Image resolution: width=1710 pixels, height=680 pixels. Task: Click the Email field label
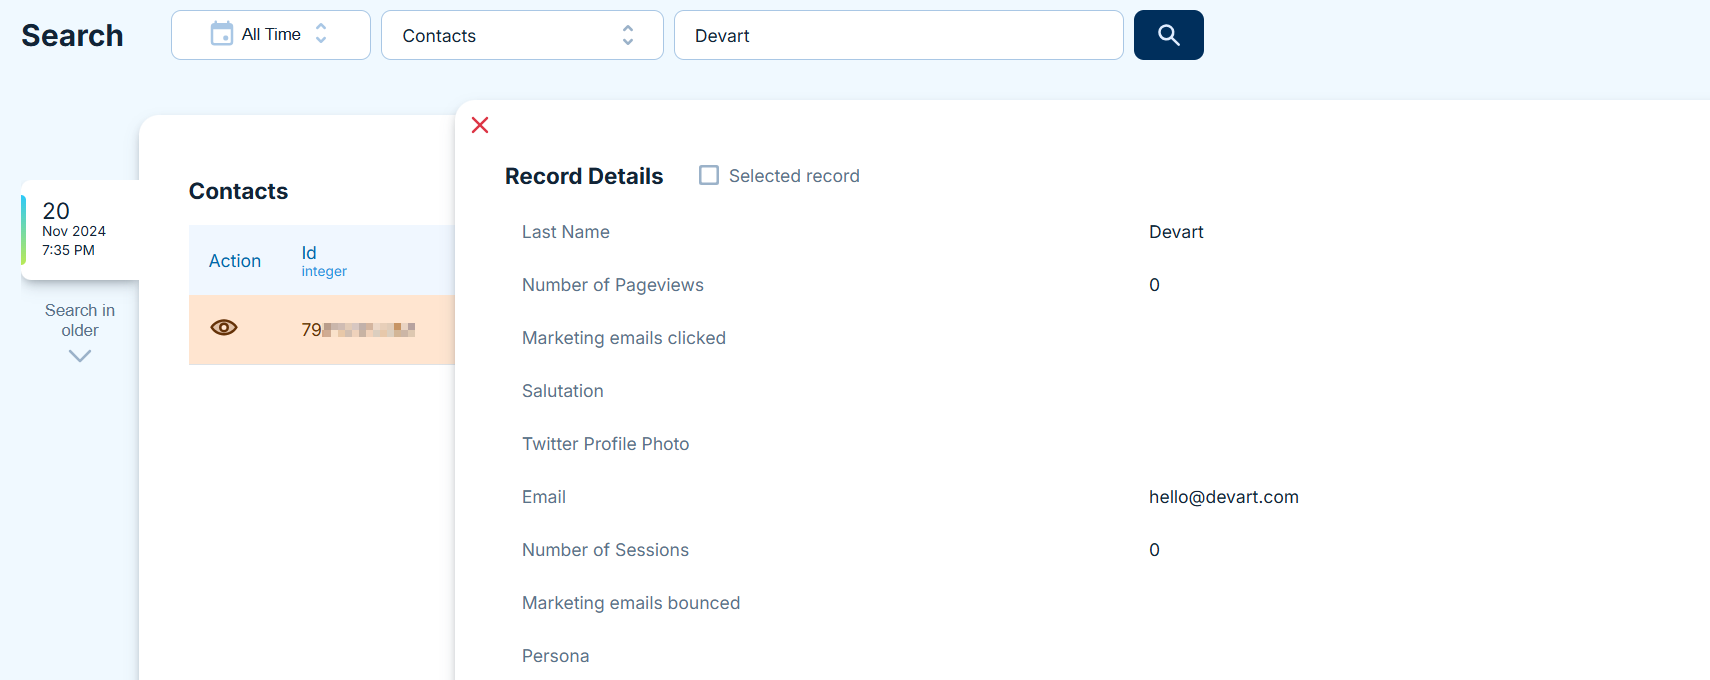(x=544, y=497)
